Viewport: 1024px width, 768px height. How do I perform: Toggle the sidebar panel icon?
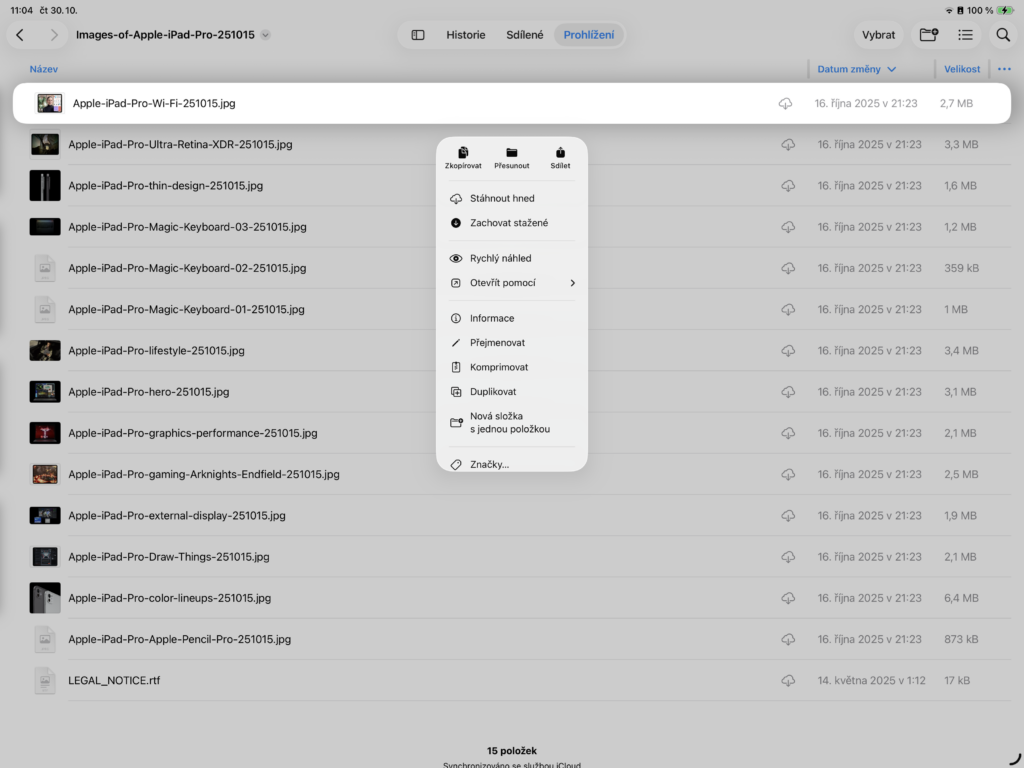[x=418, y=35]
